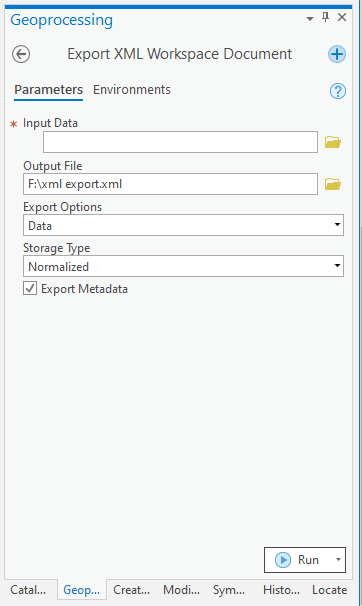Switch to the Environments tab
362x606 pixels.
pos(132,90)
